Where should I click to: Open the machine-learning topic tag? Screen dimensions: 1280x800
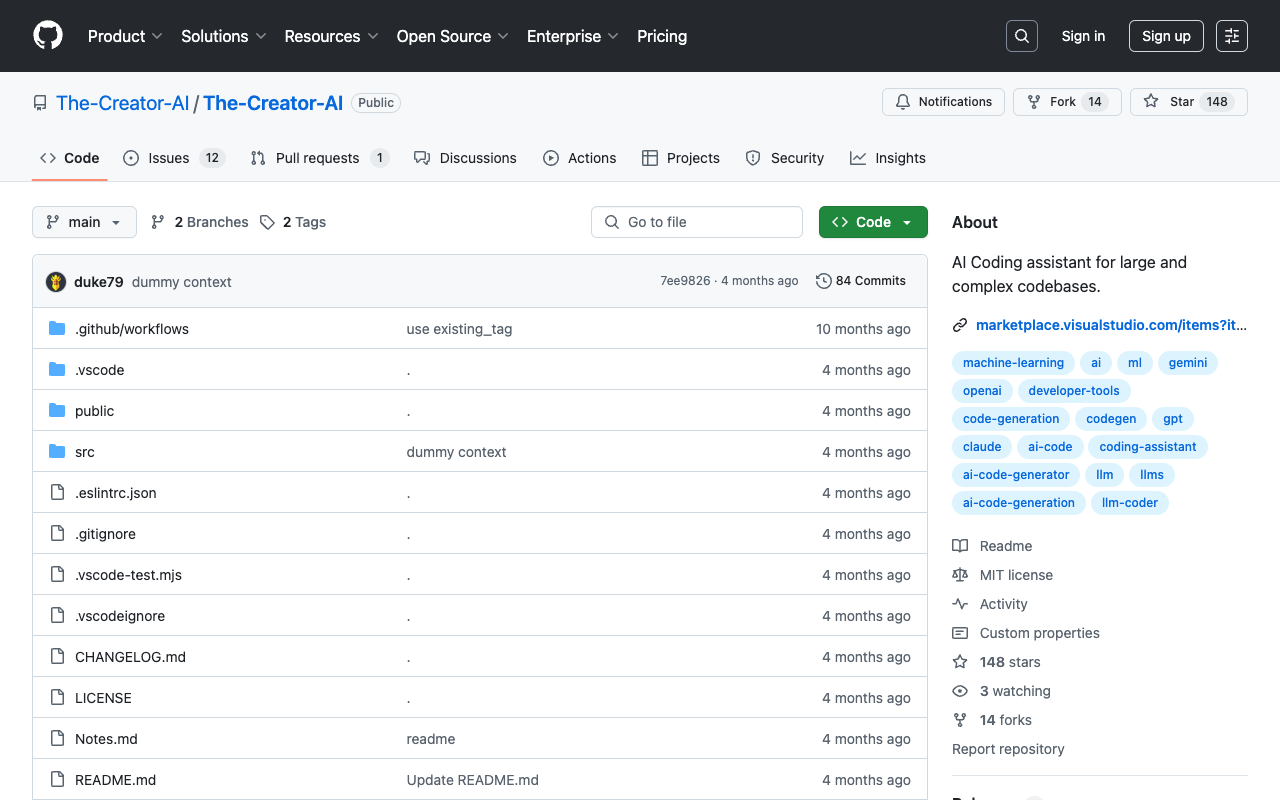point(1013,363)
